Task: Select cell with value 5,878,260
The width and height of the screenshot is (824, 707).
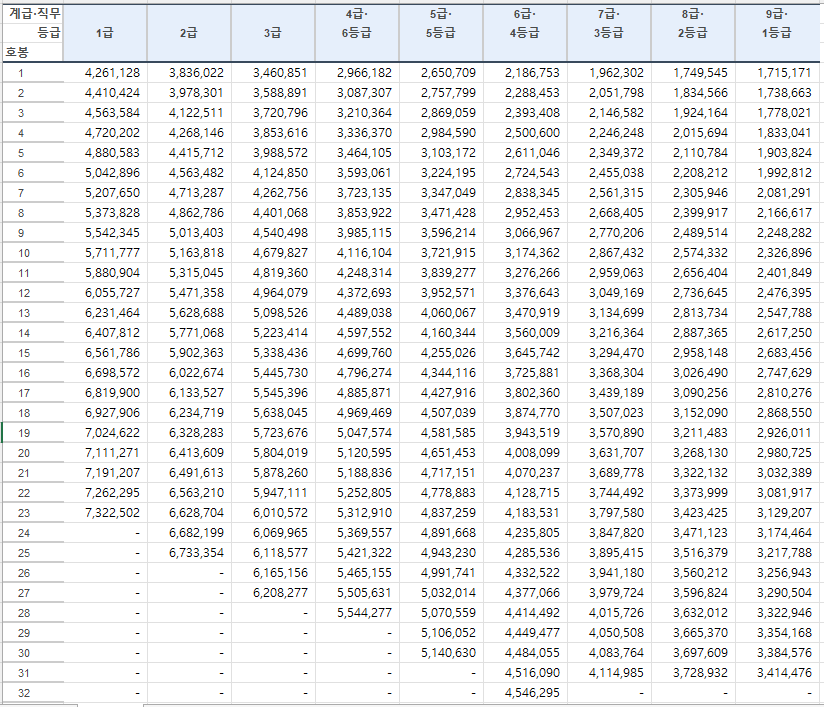Action: click(x=273, y=472)
